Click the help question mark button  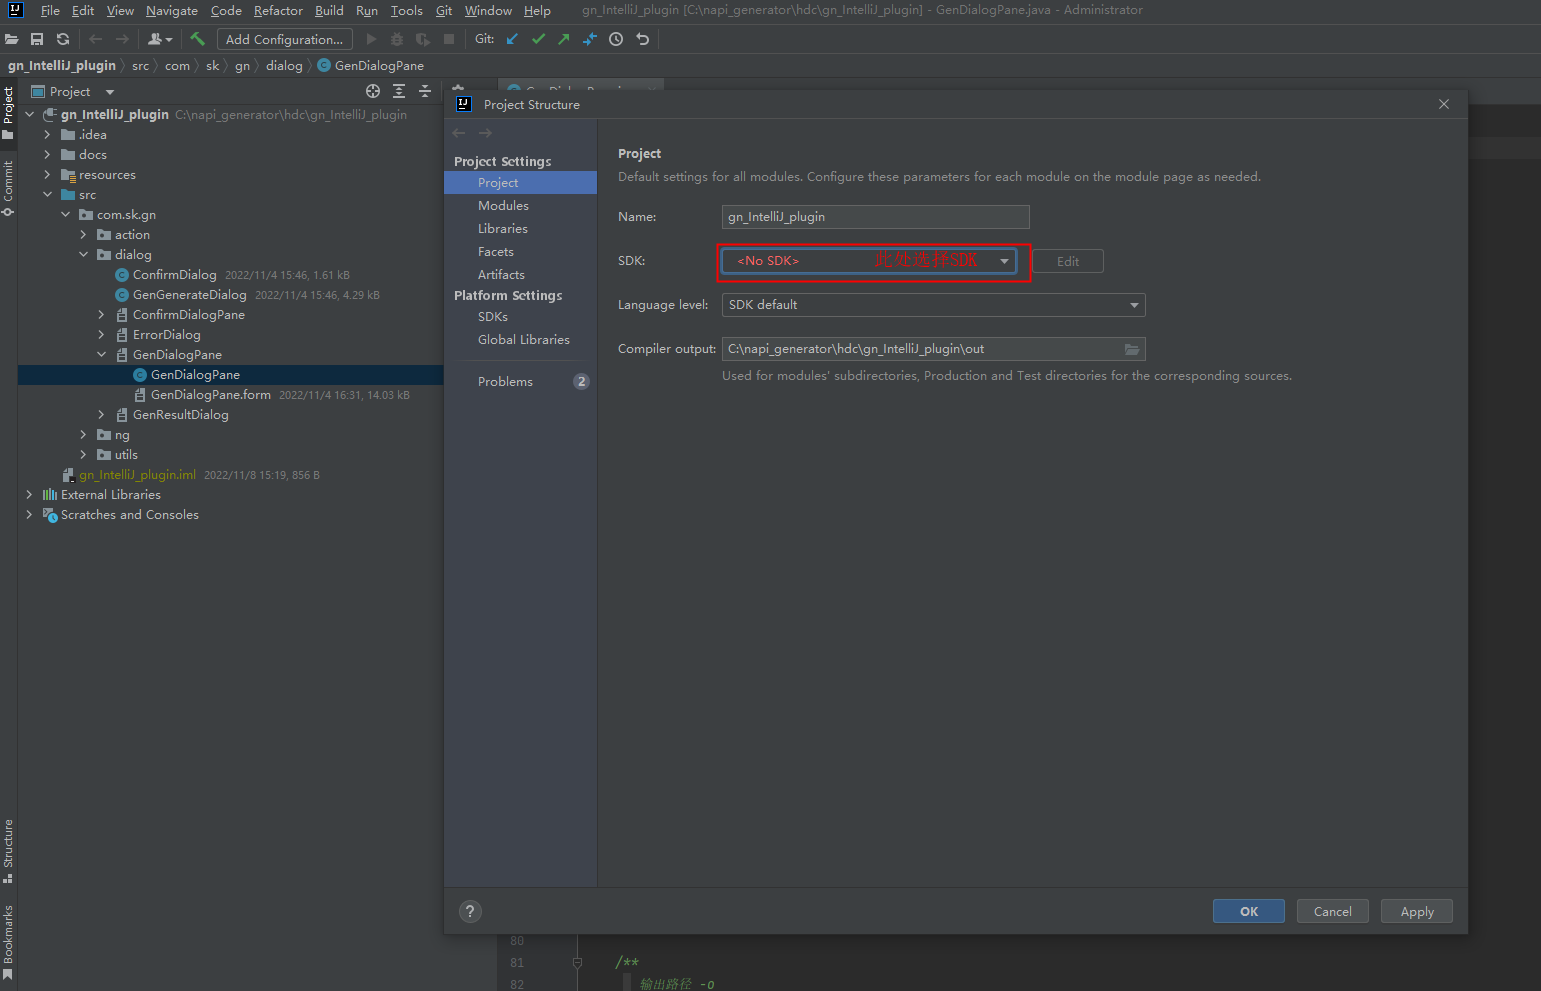pos(470,911)
